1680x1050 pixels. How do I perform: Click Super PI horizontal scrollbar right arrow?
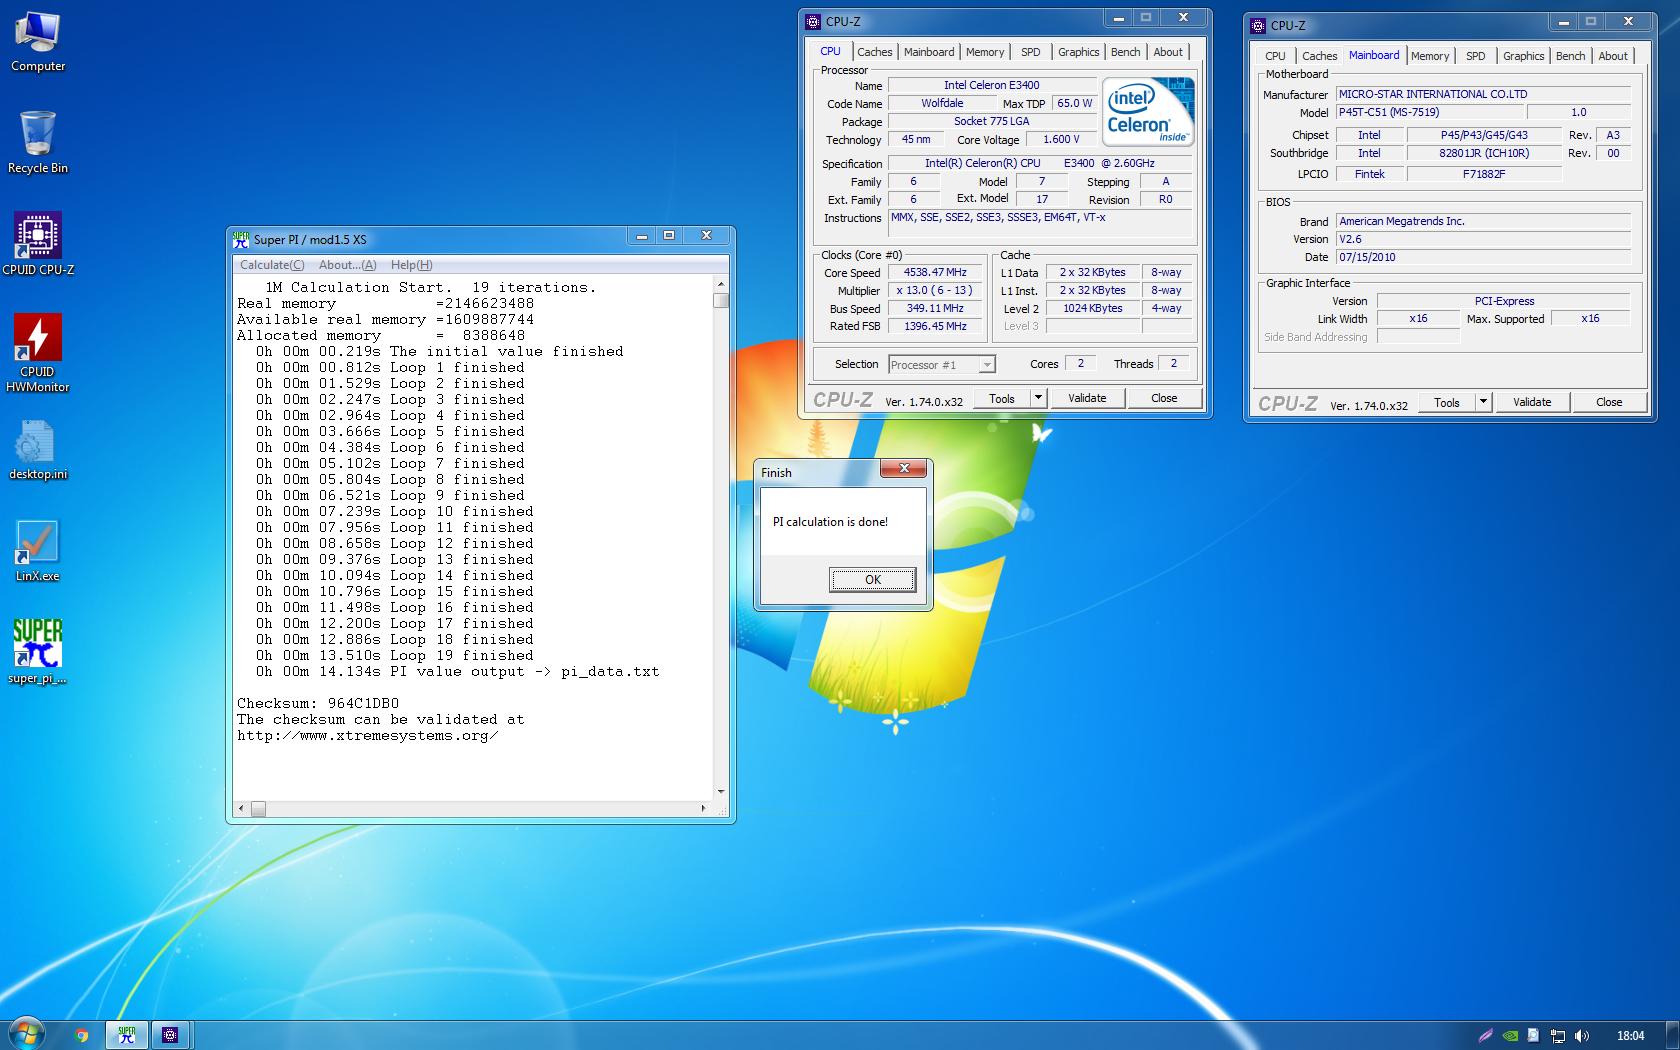click(x=703, y=808)
